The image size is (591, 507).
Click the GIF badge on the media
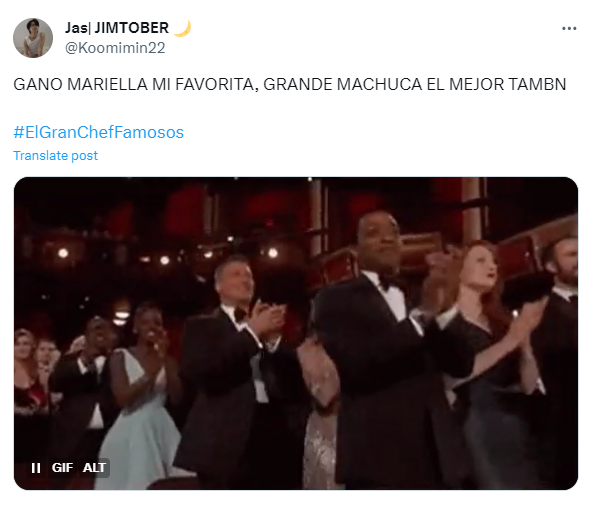tap(62, 468)
